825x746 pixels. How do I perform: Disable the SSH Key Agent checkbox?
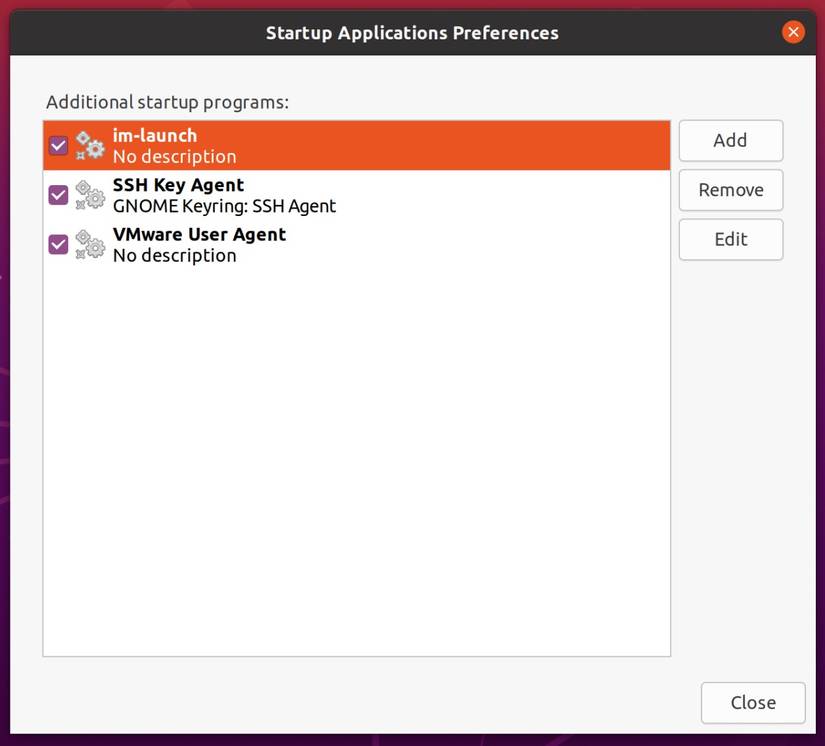coord(57,195)
